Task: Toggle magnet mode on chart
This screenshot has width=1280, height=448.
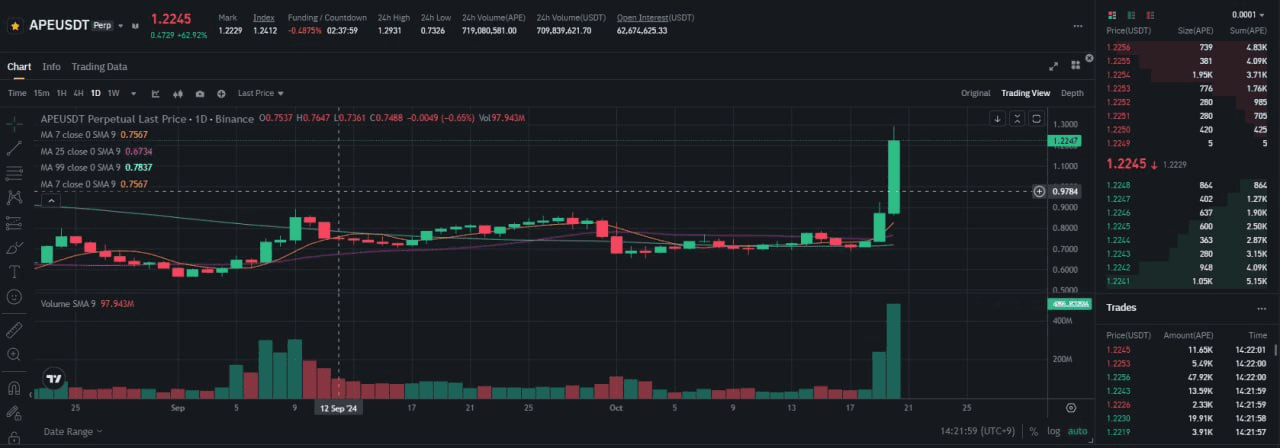Action: click(x=14, y=387)
